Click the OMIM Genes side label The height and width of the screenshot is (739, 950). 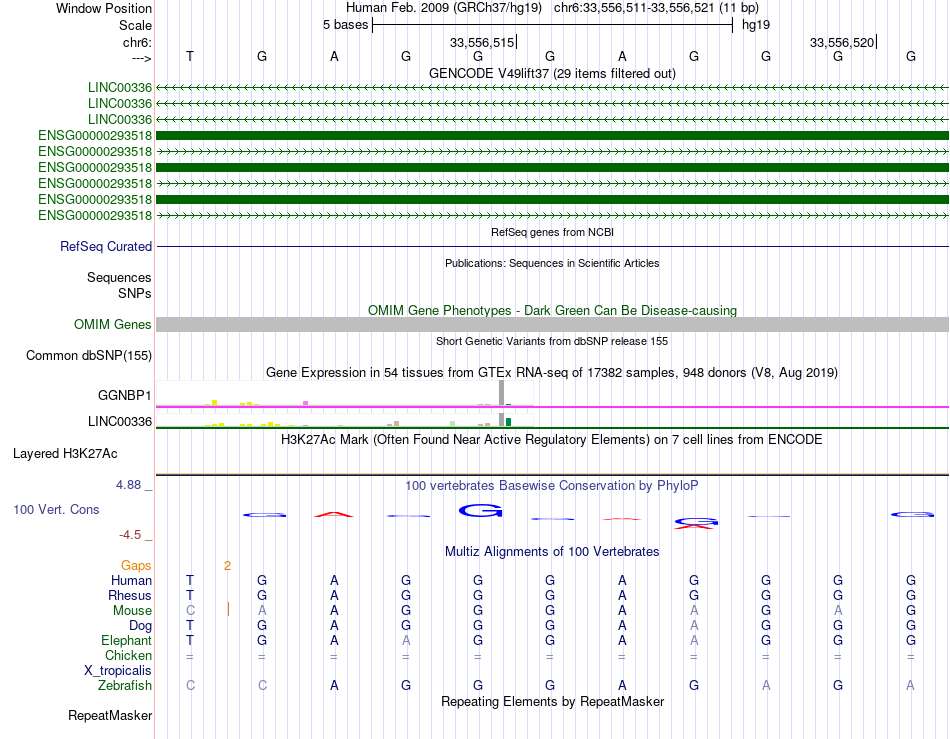(113, 325)
